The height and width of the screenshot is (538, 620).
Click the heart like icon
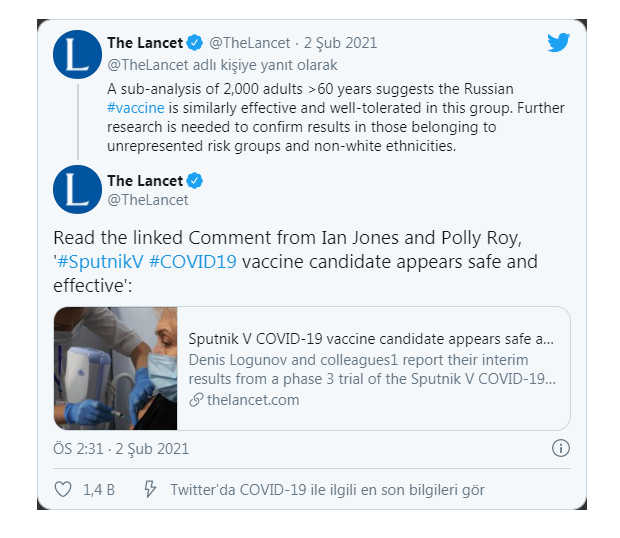(63, 490)
